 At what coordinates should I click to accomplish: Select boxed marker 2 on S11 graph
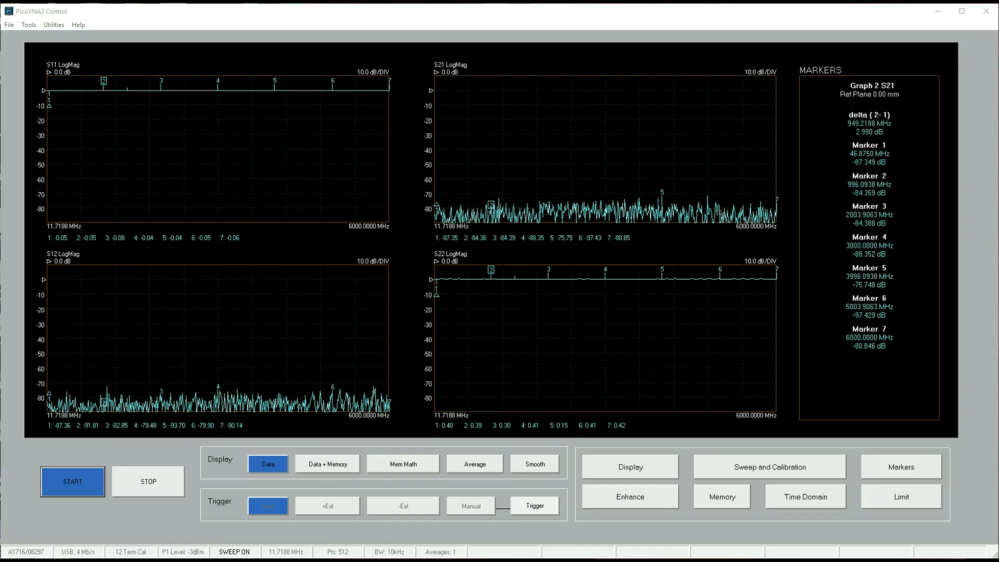(104, 81)
